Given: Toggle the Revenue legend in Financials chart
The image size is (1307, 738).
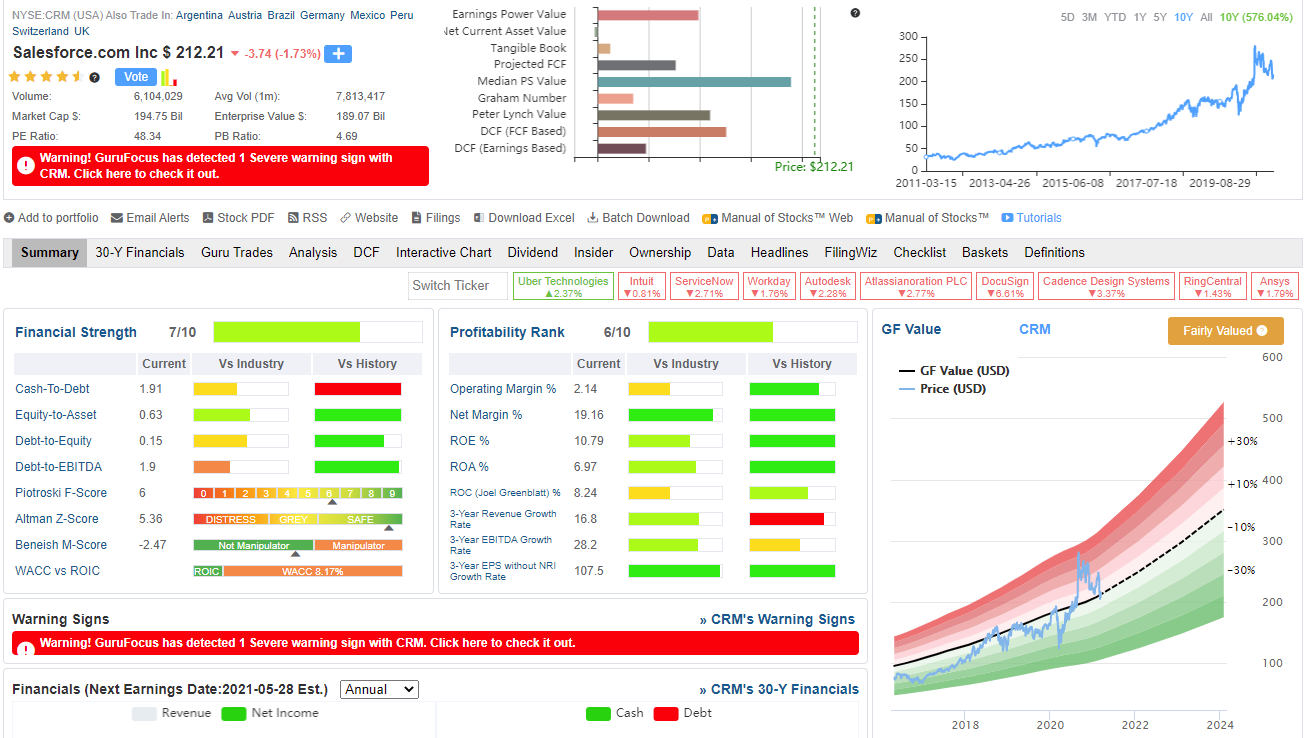Looking at the screenshot, I should (x=172, y=713).
